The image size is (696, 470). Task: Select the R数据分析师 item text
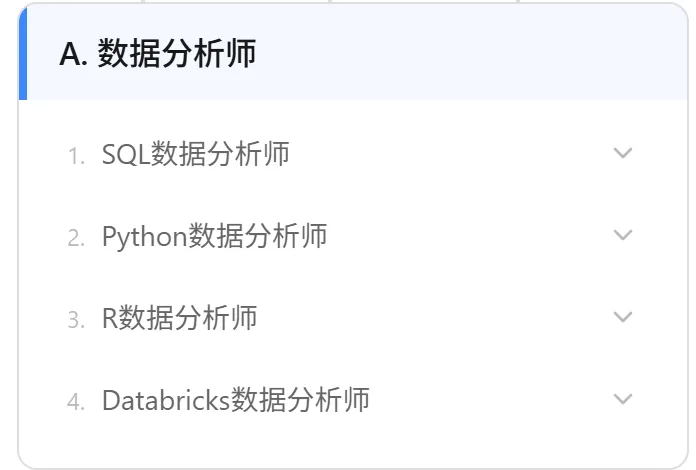180,318
